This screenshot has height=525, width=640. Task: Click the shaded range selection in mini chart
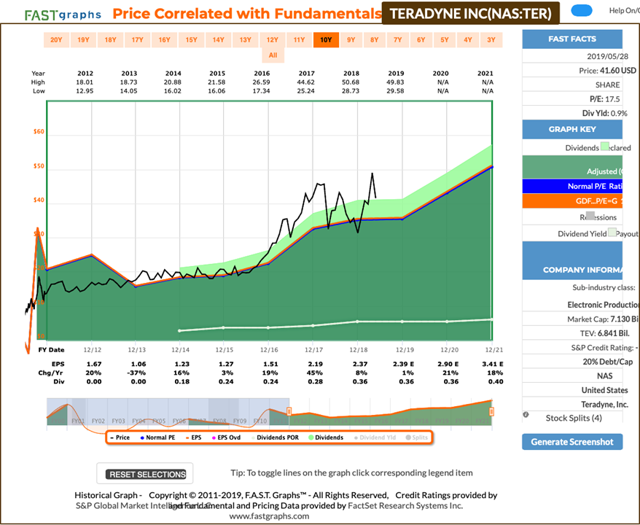tap(168, 412)
